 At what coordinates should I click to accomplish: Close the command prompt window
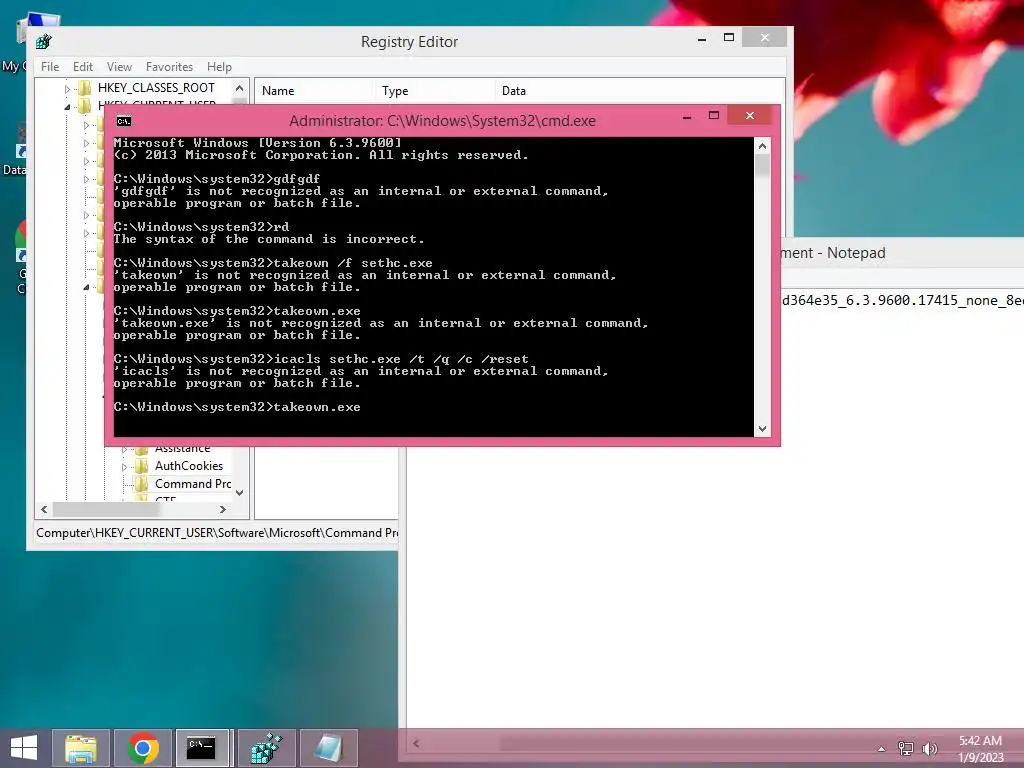(750, 116)
